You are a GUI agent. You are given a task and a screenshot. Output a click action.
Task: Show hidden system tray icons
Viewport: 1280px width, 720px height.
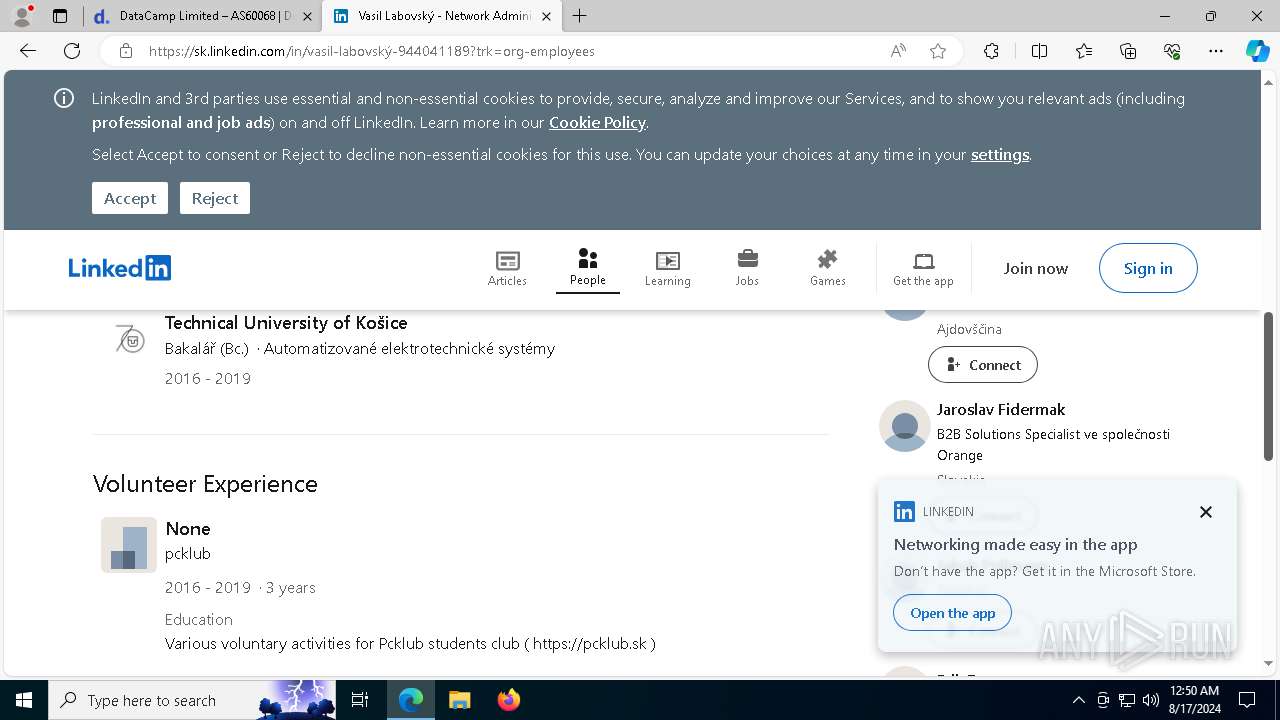point(1078,700)
